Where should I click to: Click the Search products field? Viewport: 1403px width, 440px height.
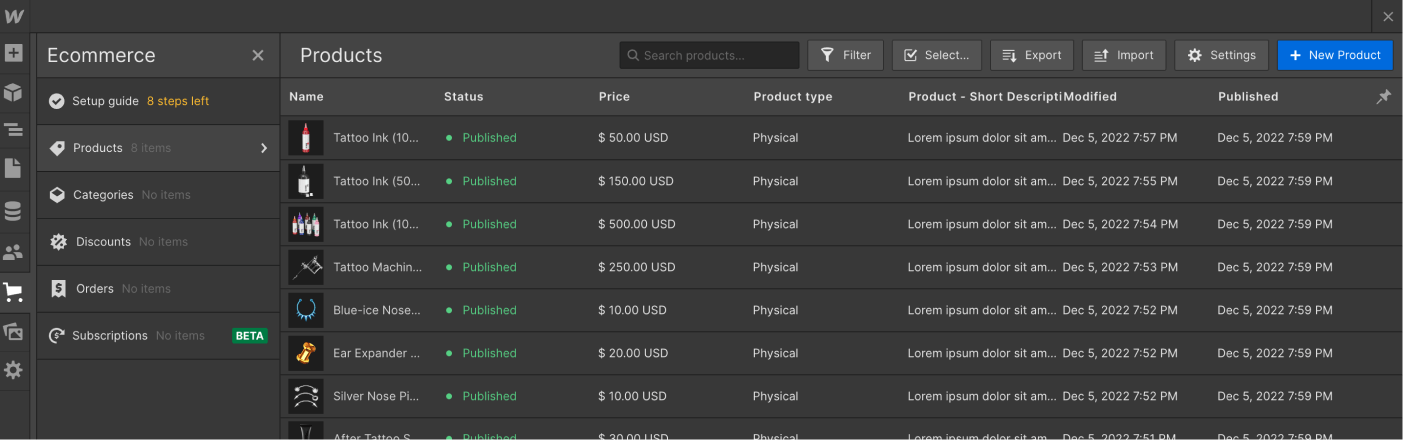pos(710,55)
